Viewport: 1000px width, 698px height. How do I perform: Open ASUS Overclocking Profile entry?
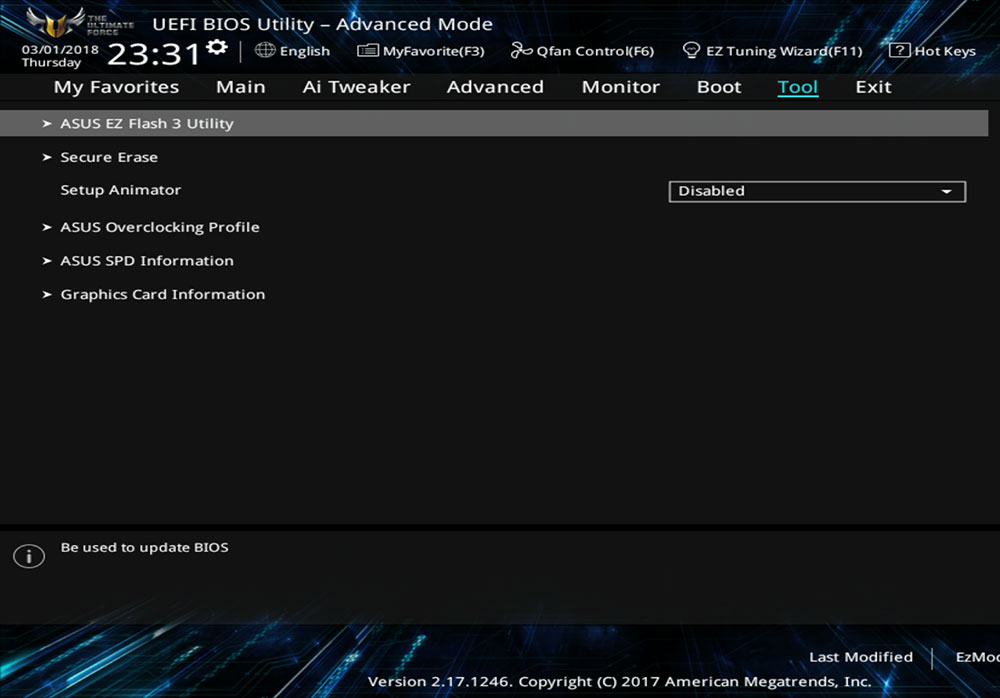point(160,227)
